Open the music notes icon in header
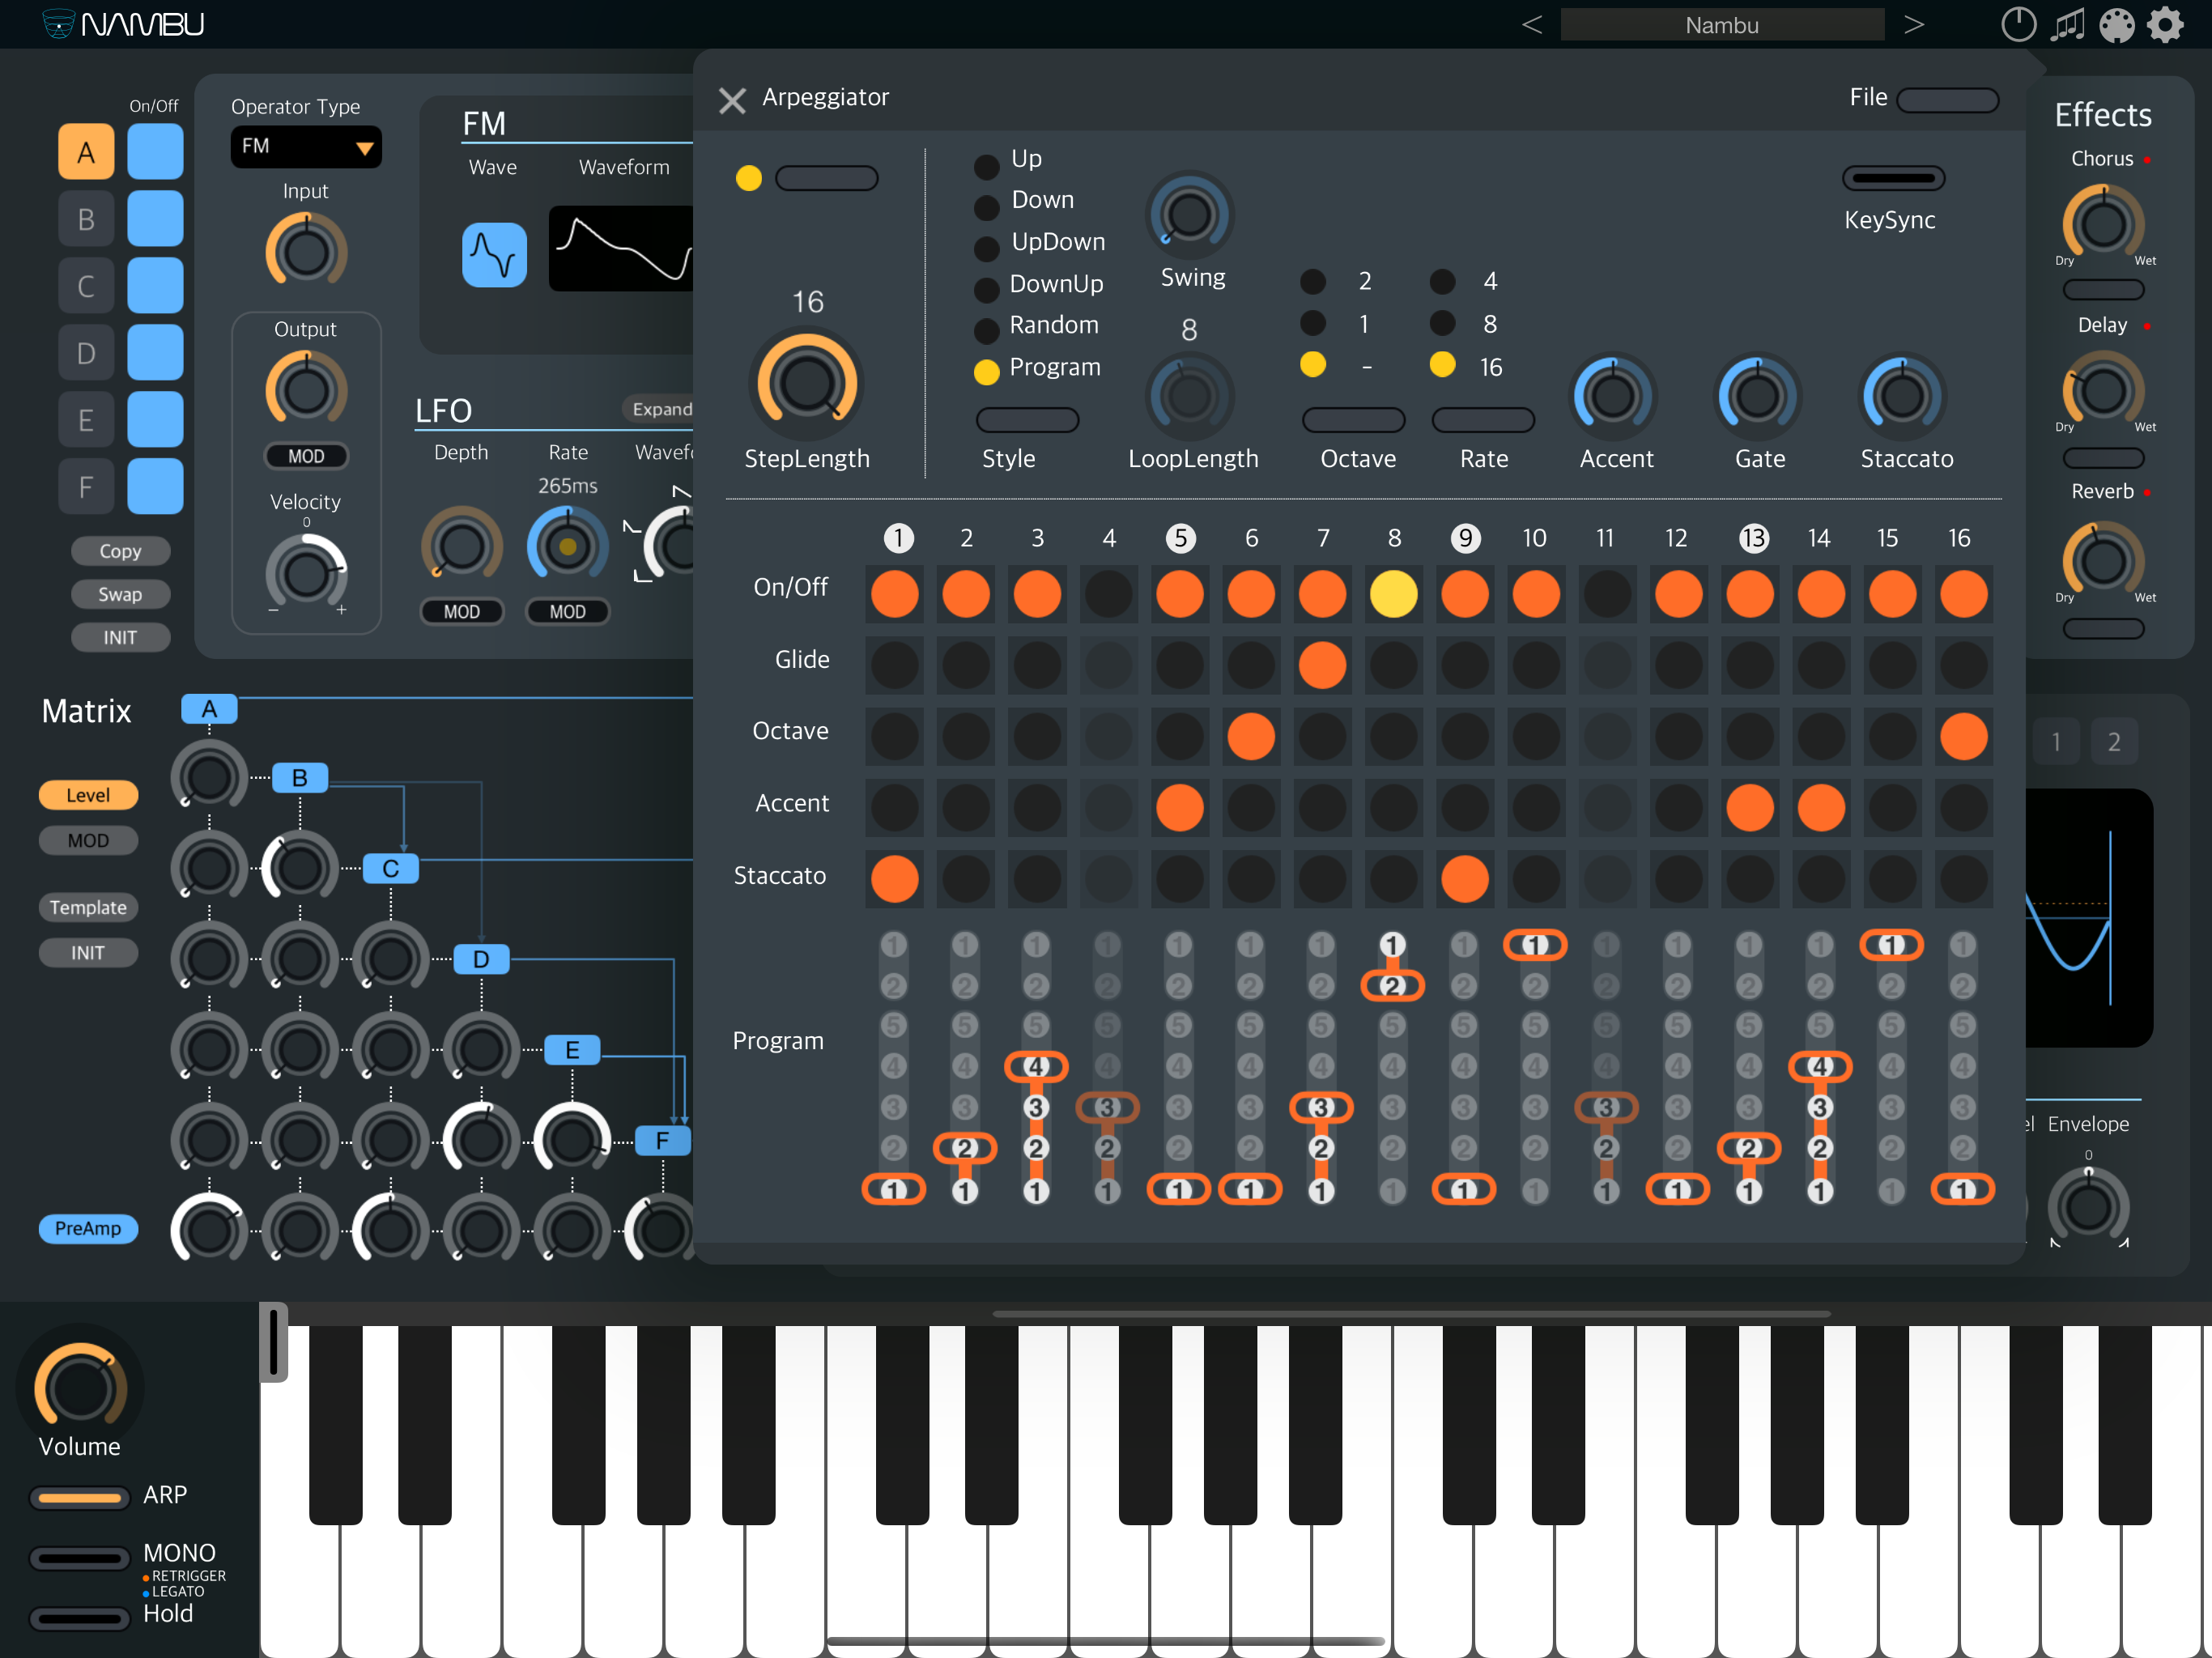 pyautogui.click(x=2067, y=25)
